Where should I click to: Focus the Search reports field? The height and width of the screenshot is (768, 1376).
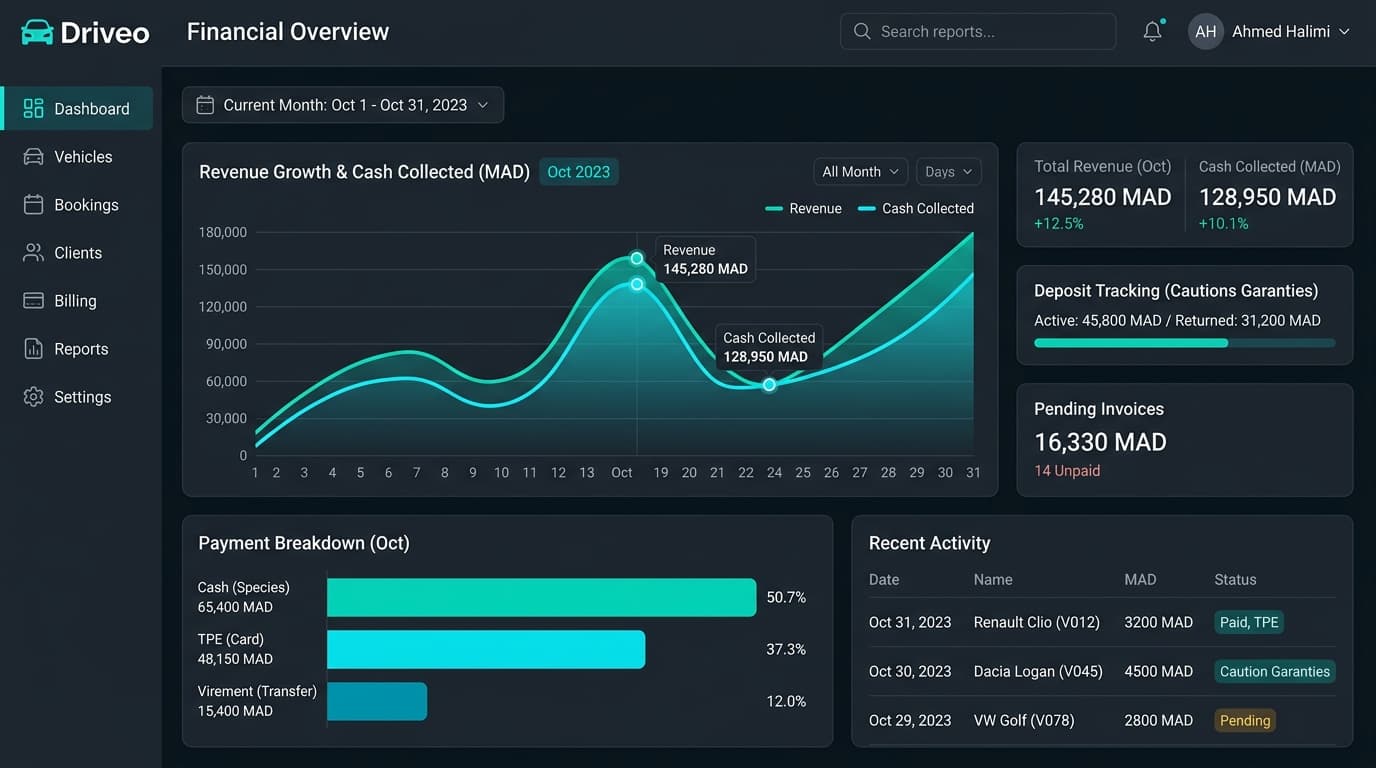pos(978,31)
